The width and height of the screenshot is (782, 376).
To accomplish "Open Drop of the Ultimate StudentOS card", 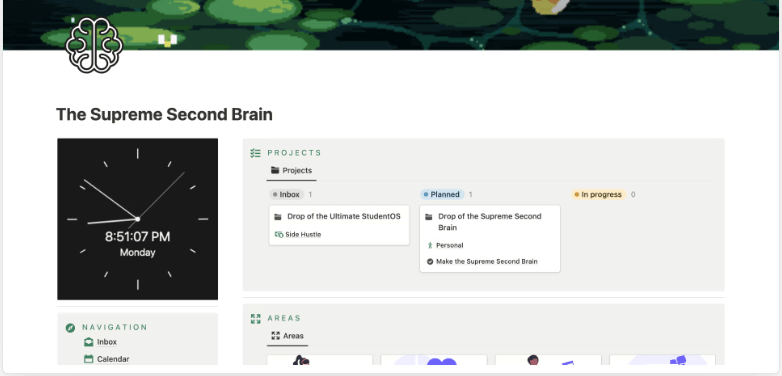I will 339,225.
